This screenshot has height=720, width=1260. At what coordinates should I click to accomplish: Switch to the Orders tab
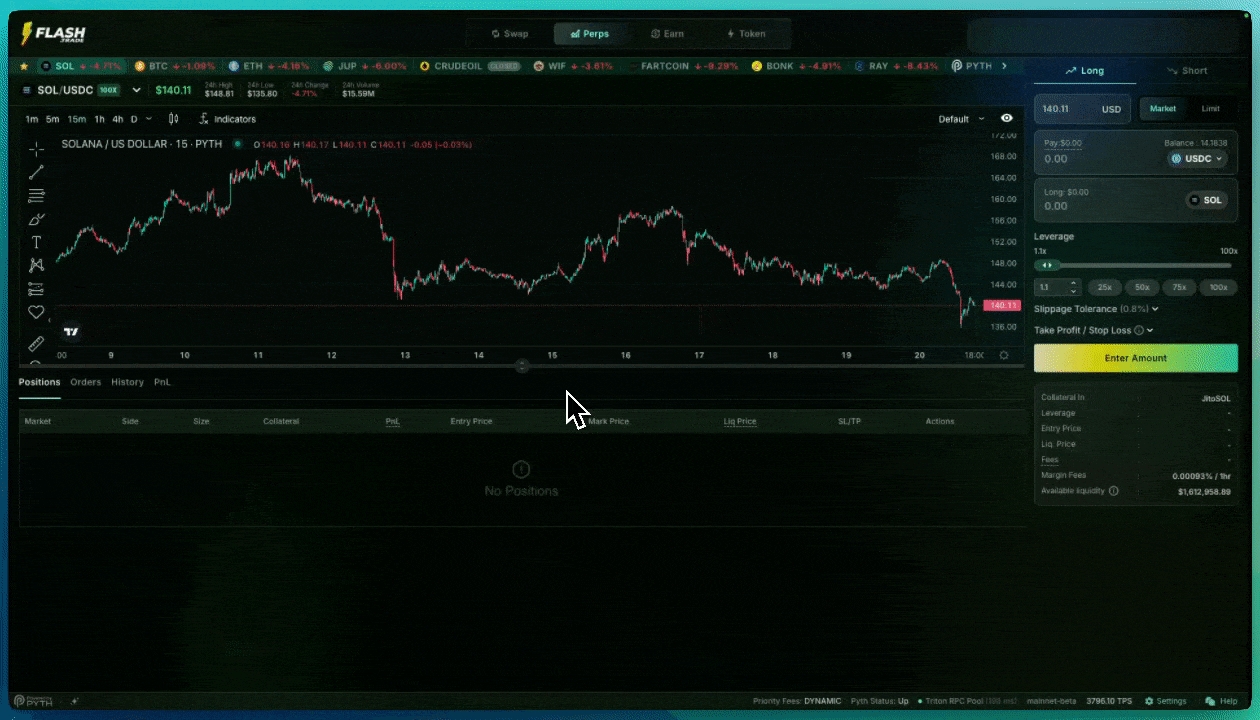click(x=85, y=382)
